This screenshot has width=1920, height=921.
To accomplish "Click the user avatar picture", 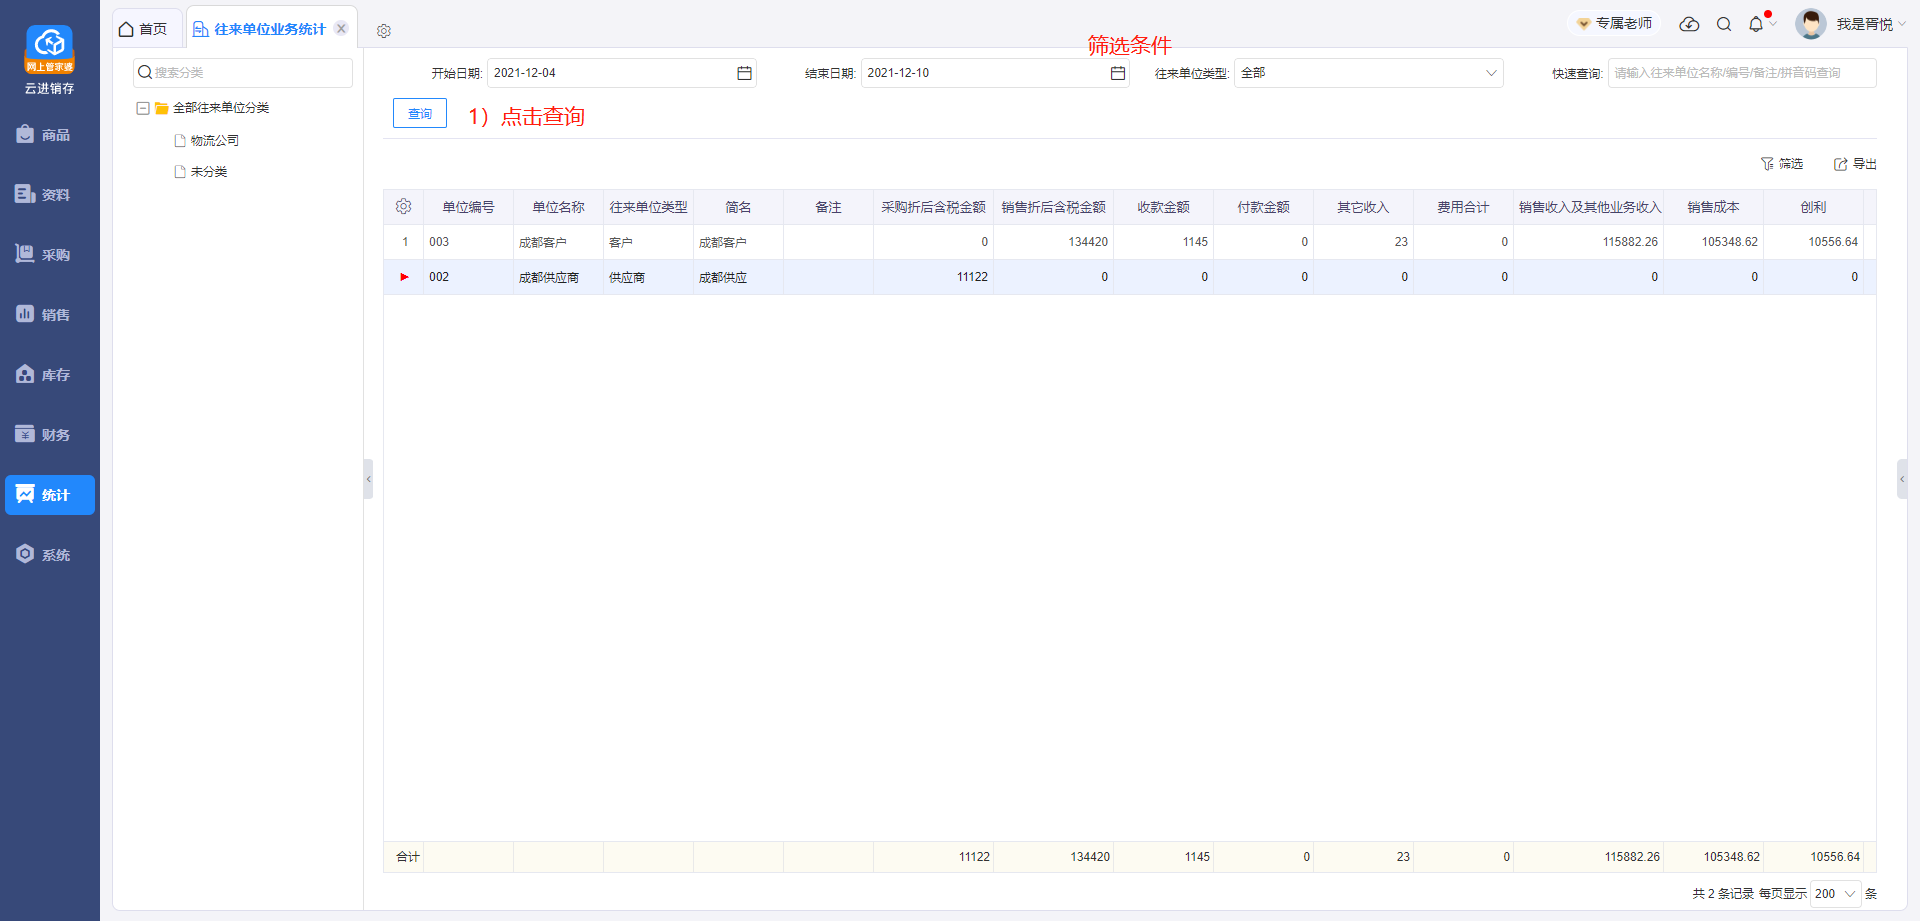I will (1811, 24).
